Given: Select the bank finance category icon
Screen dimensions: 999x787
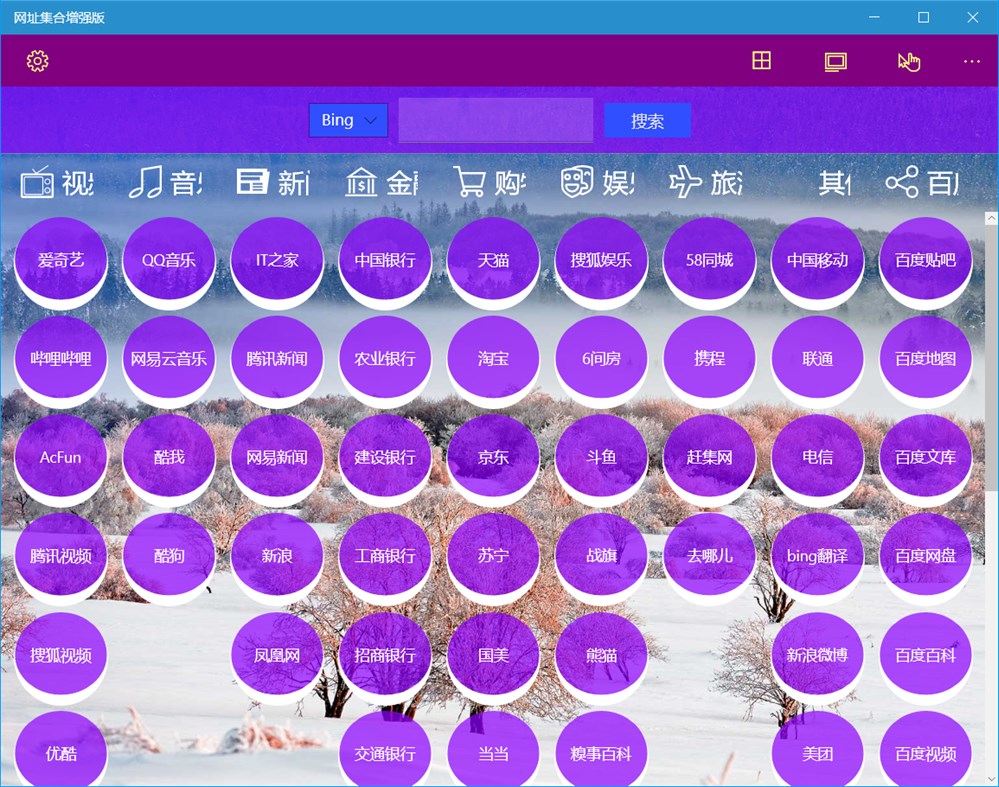Looking at the screenshot, I should (x=361, y=182).
